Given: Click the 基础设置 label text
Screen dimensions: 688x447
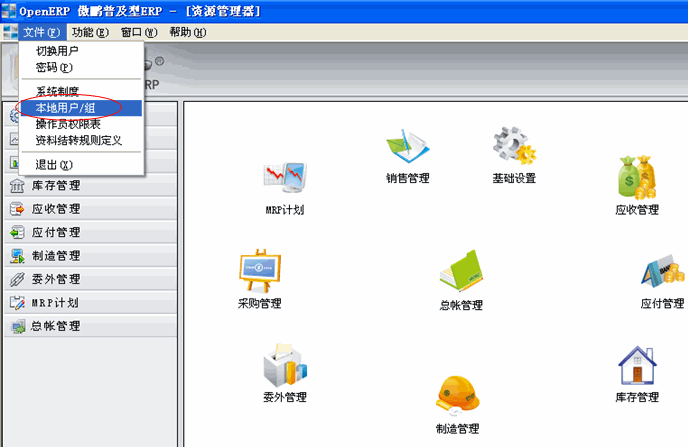Looking at the screenshot, I should pos(514,178).
